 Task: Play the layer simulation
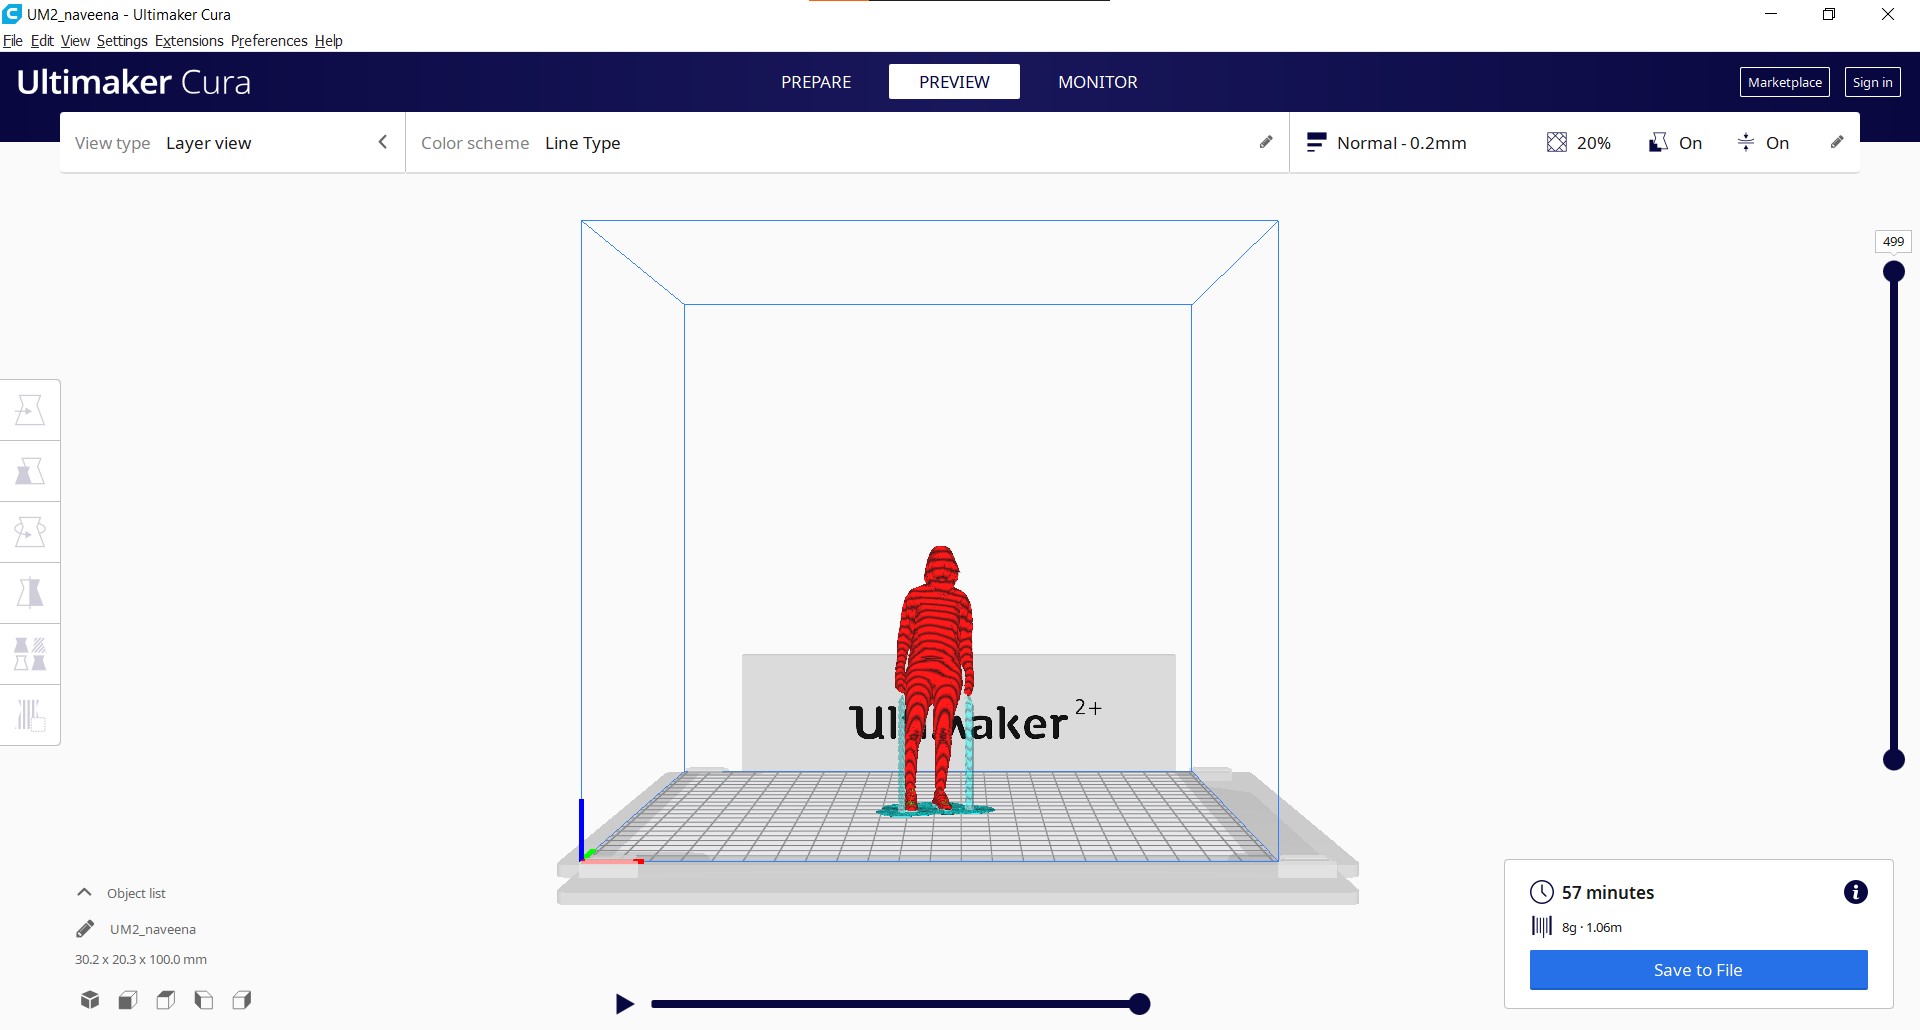pyautogui.click(x=625, y=1003)
